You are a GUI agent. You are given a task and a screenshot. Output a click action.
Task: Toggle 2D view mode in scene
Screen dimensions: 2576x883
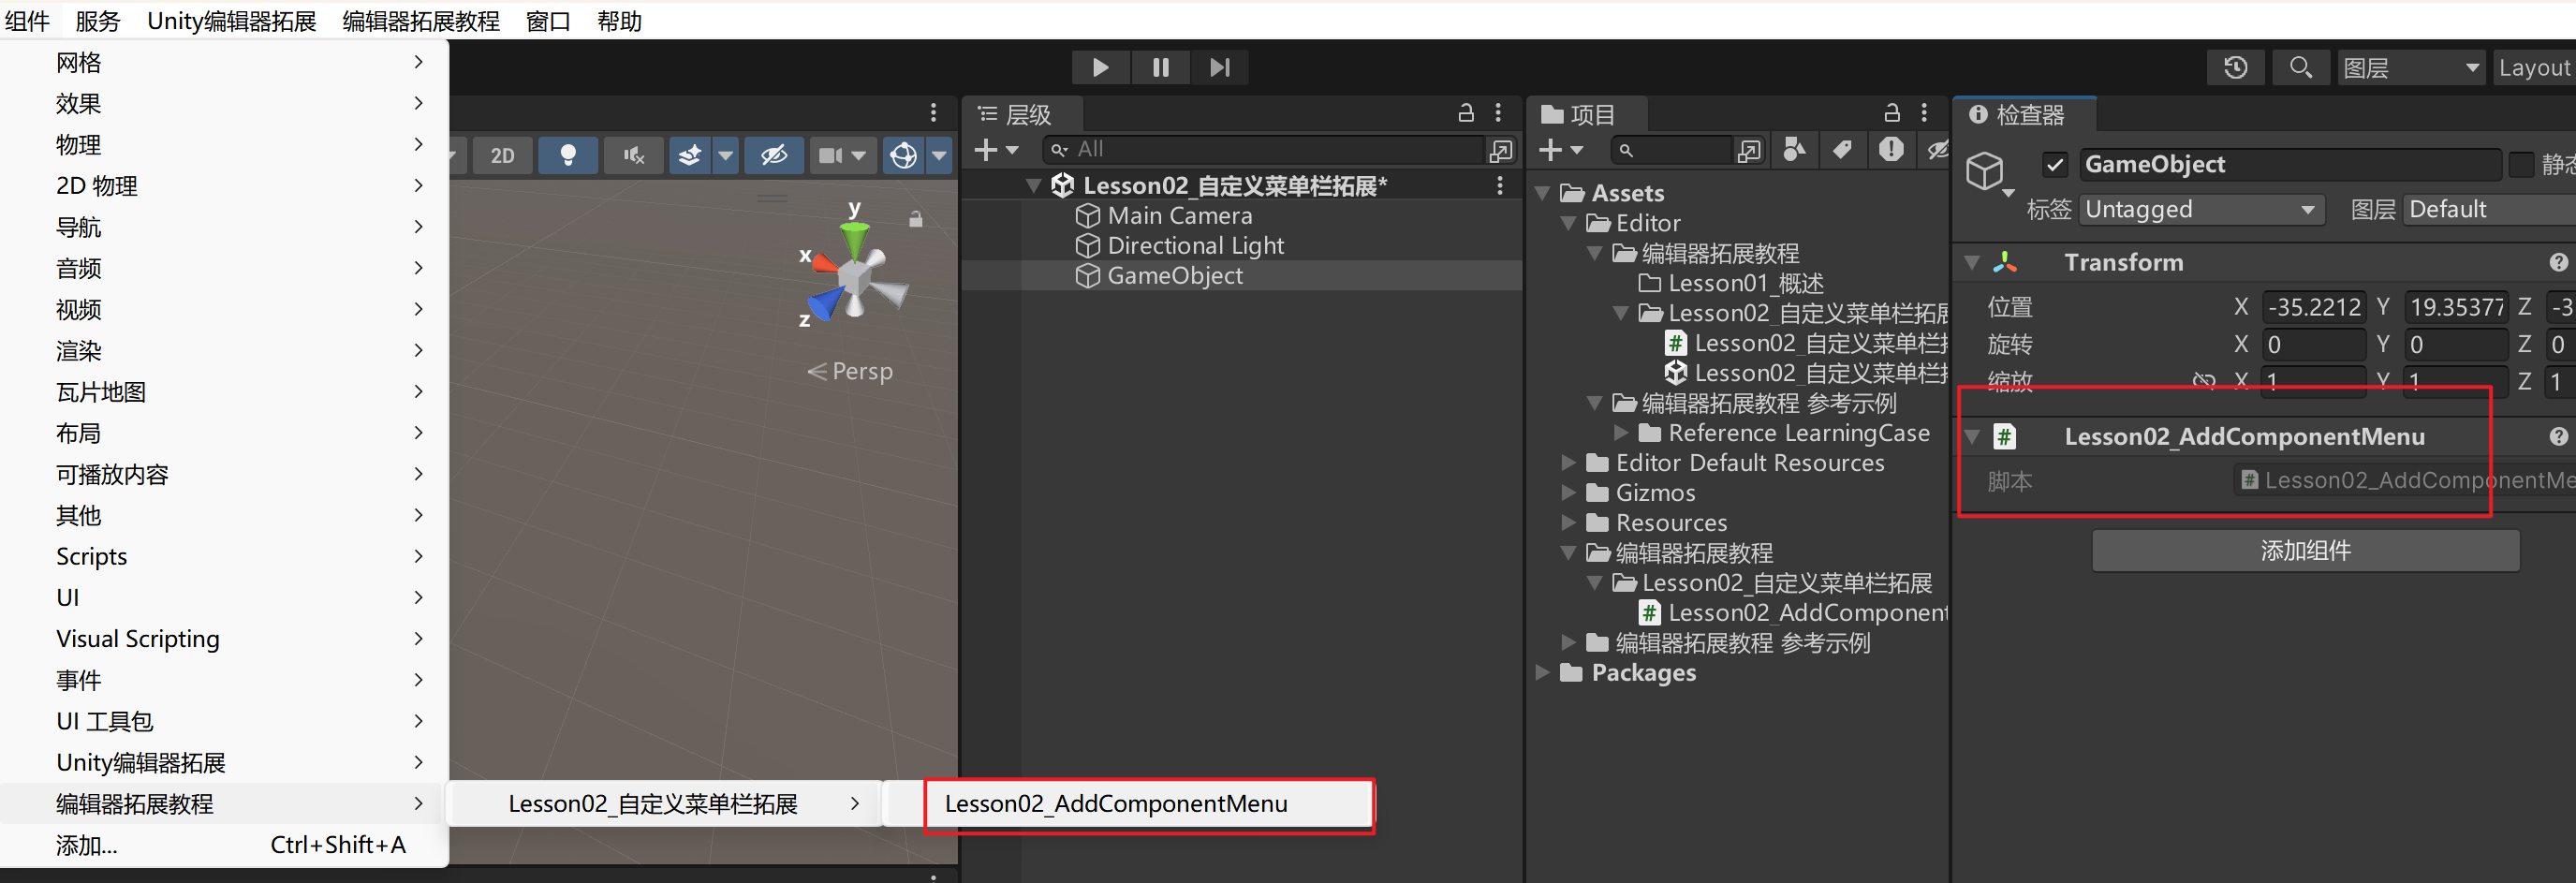coord(502,155)
